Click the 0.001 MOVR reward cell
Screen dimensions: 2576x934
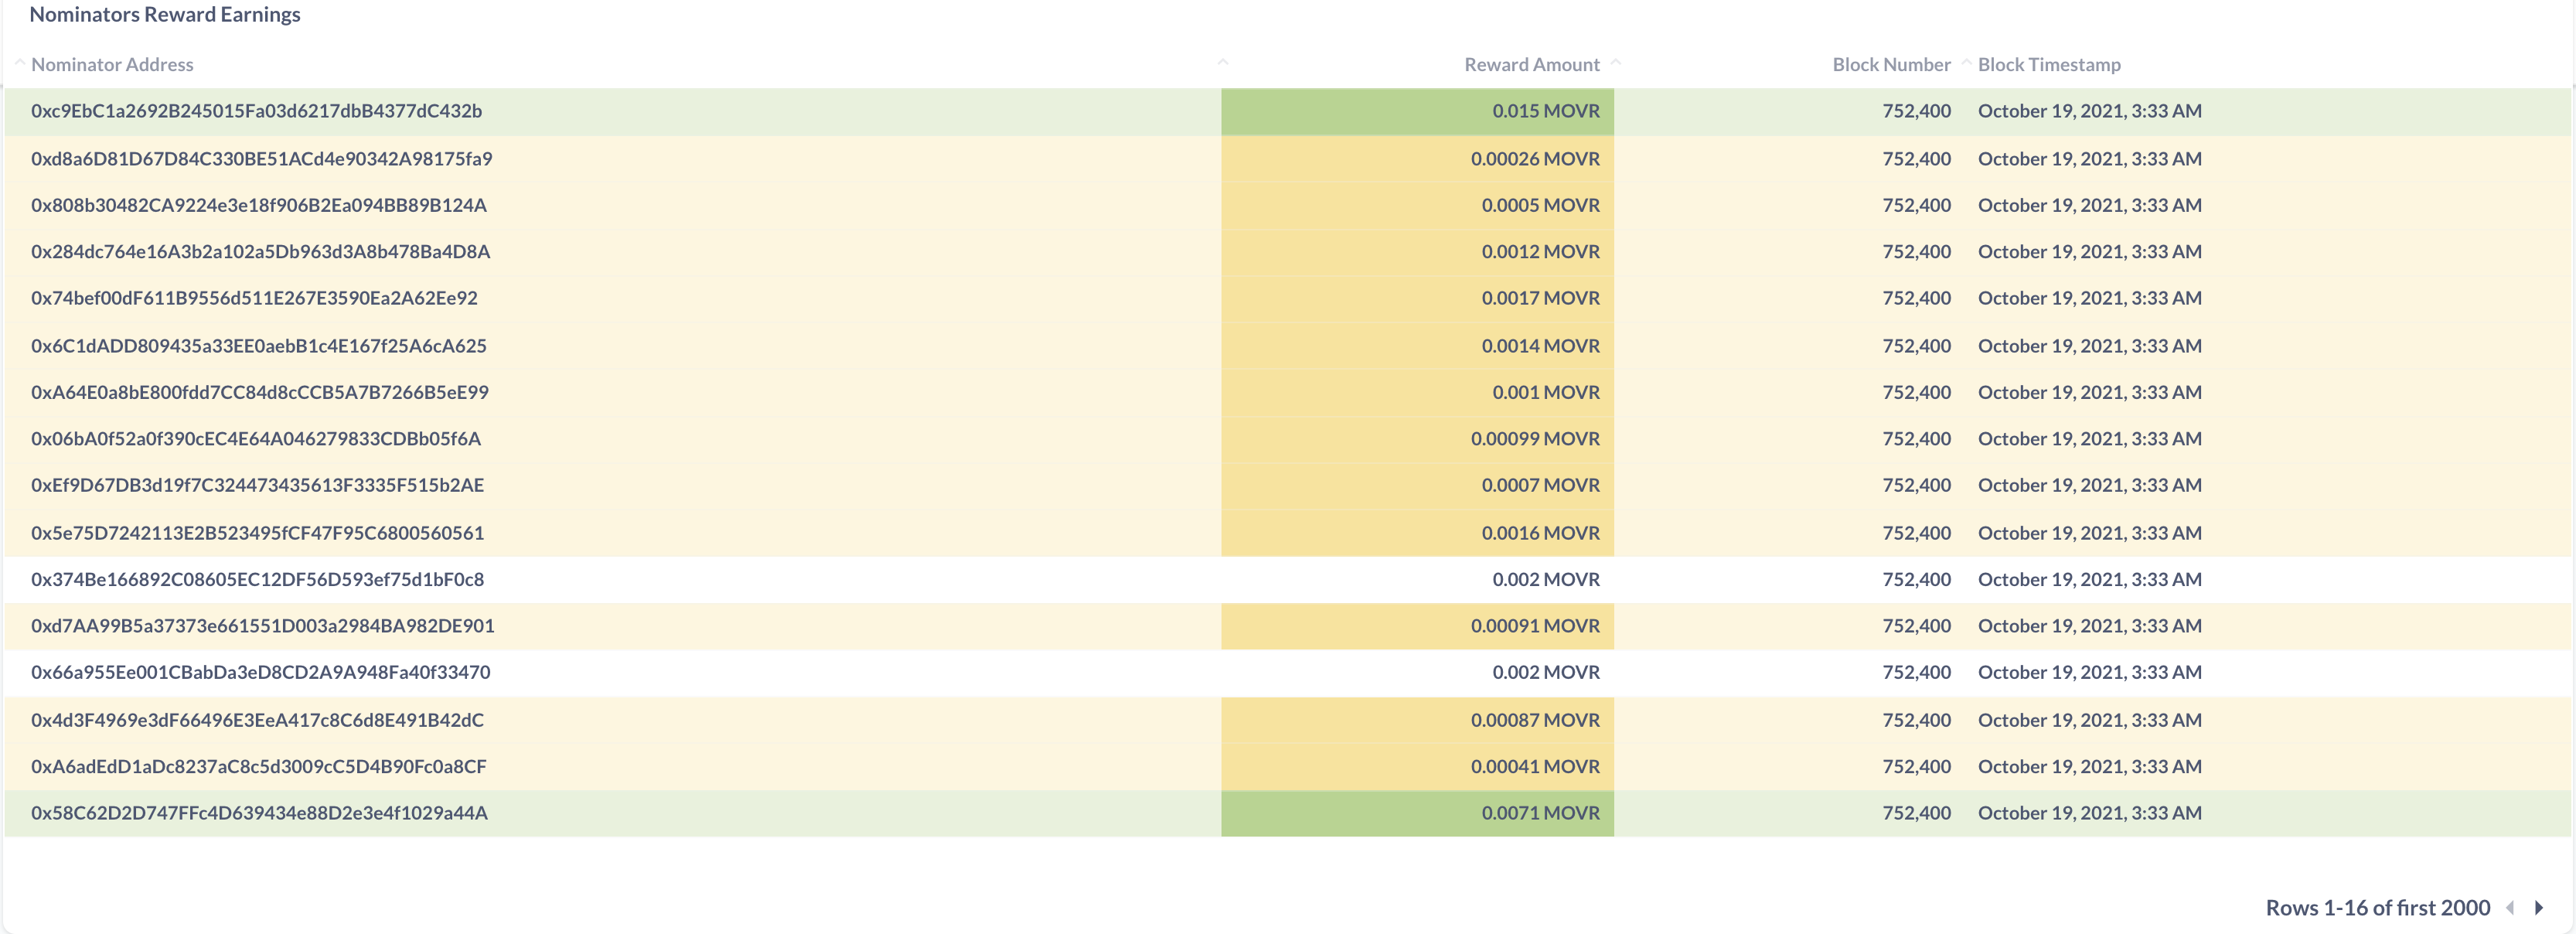pyautogui.click(x=1417, y=392)
